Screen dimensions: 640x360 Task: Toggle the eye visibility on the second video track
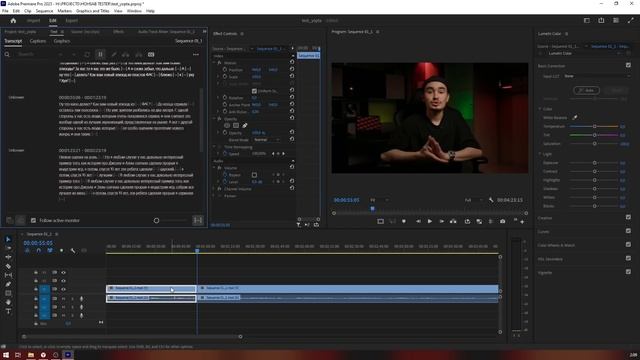pyautogui.click(x=63, y=281)
